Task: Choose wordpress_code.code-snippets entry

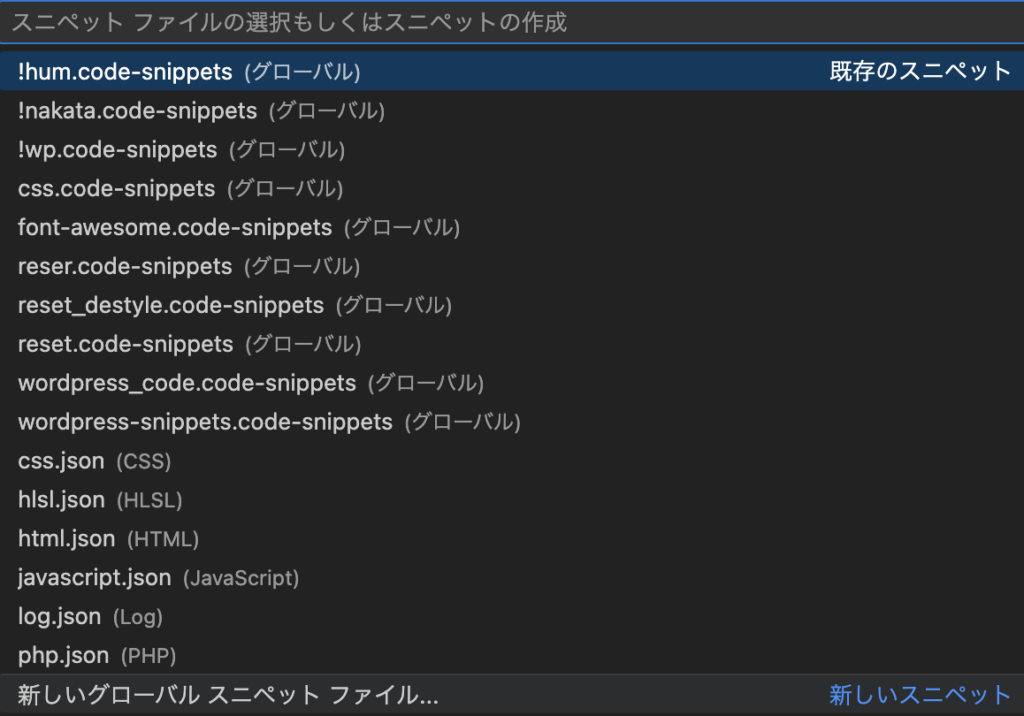Action: click(x=187, y=383)
